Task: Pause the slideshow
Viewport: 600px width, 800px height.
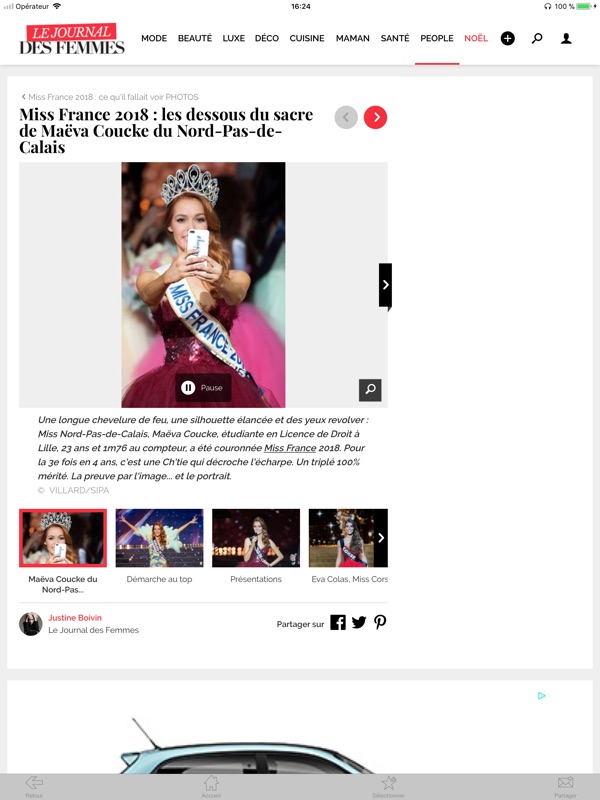Action: coord(203,388)
